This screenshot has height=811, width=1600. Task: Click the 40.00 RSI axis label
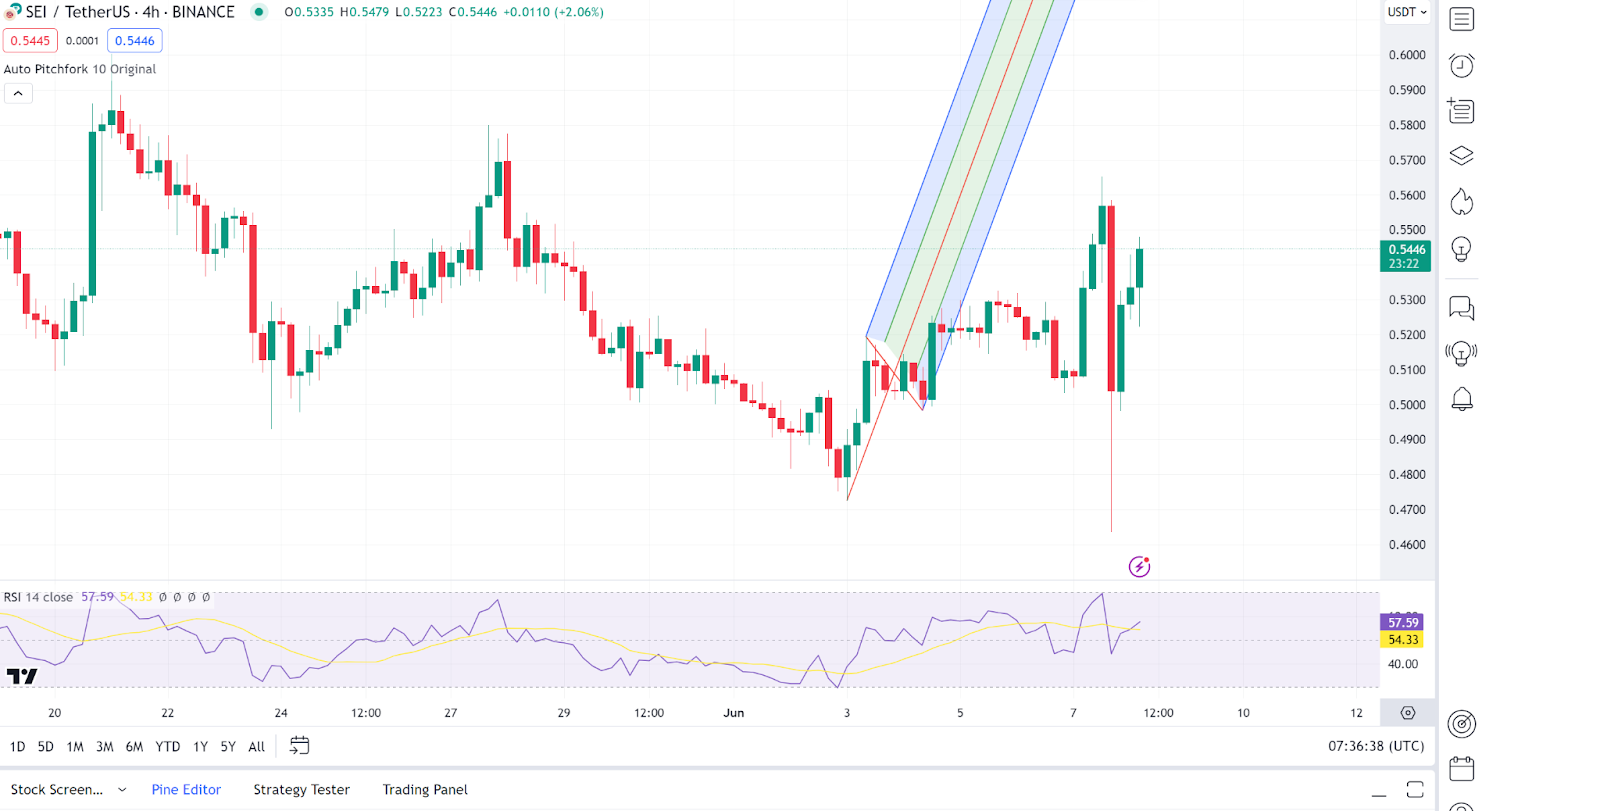coord(1403,664)
